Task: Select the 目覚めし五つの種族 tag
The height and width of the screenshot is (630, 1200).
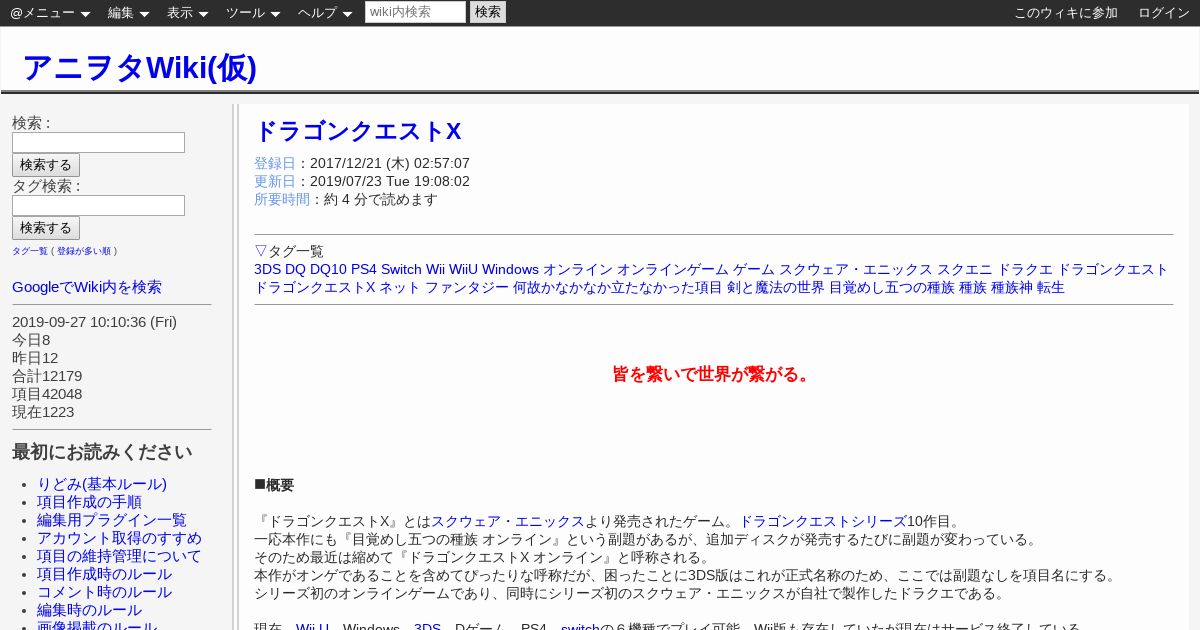Action: point(892,287)
